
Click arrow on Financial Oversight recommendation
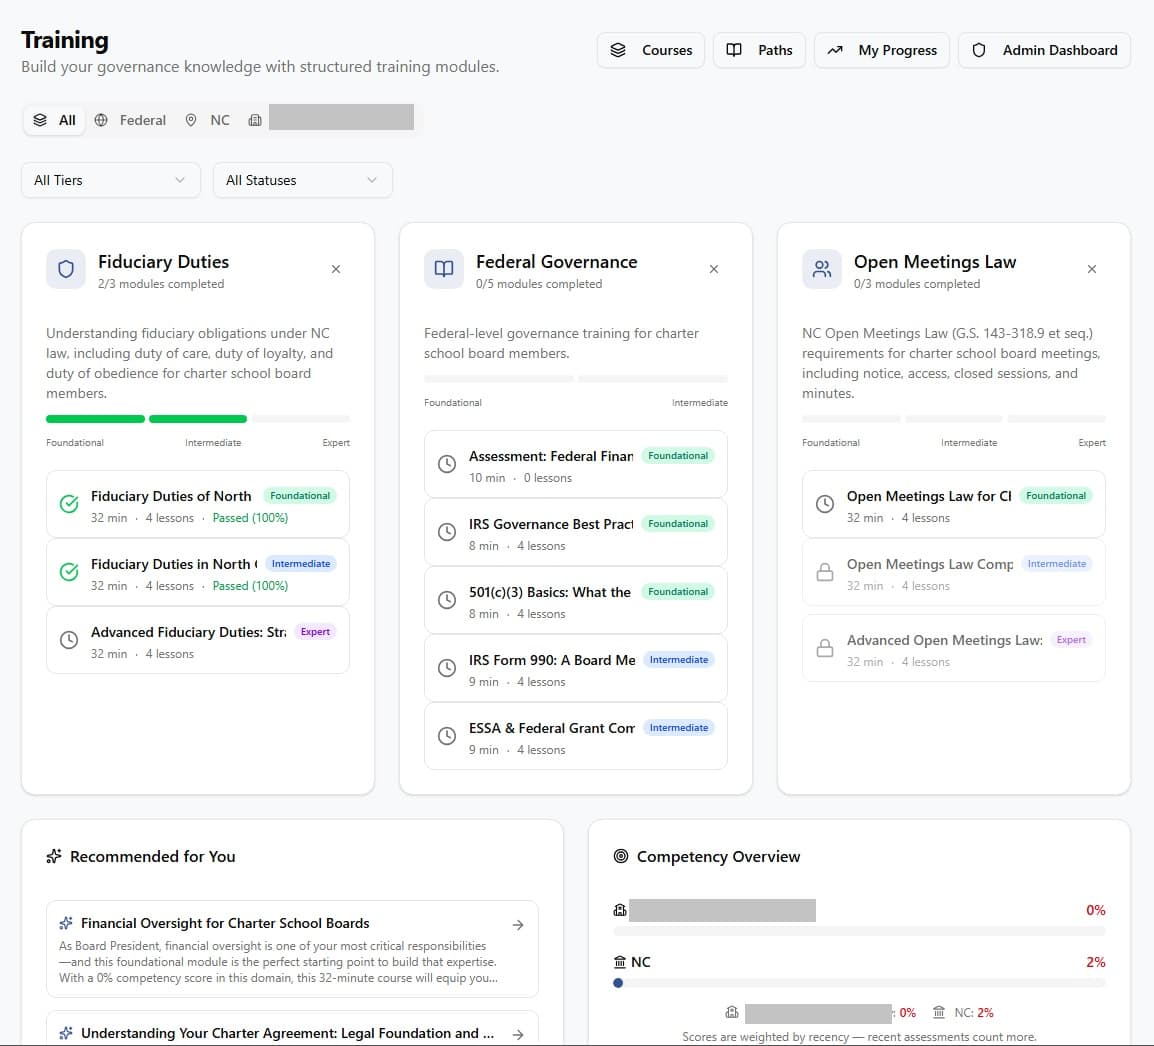[518, 925]
